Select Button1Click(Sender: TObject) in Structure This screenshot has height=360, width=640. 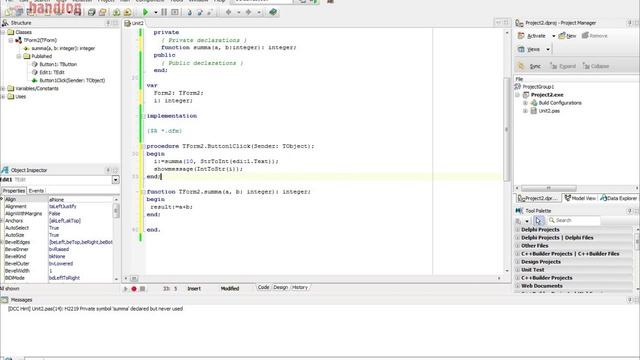(72, 80)
